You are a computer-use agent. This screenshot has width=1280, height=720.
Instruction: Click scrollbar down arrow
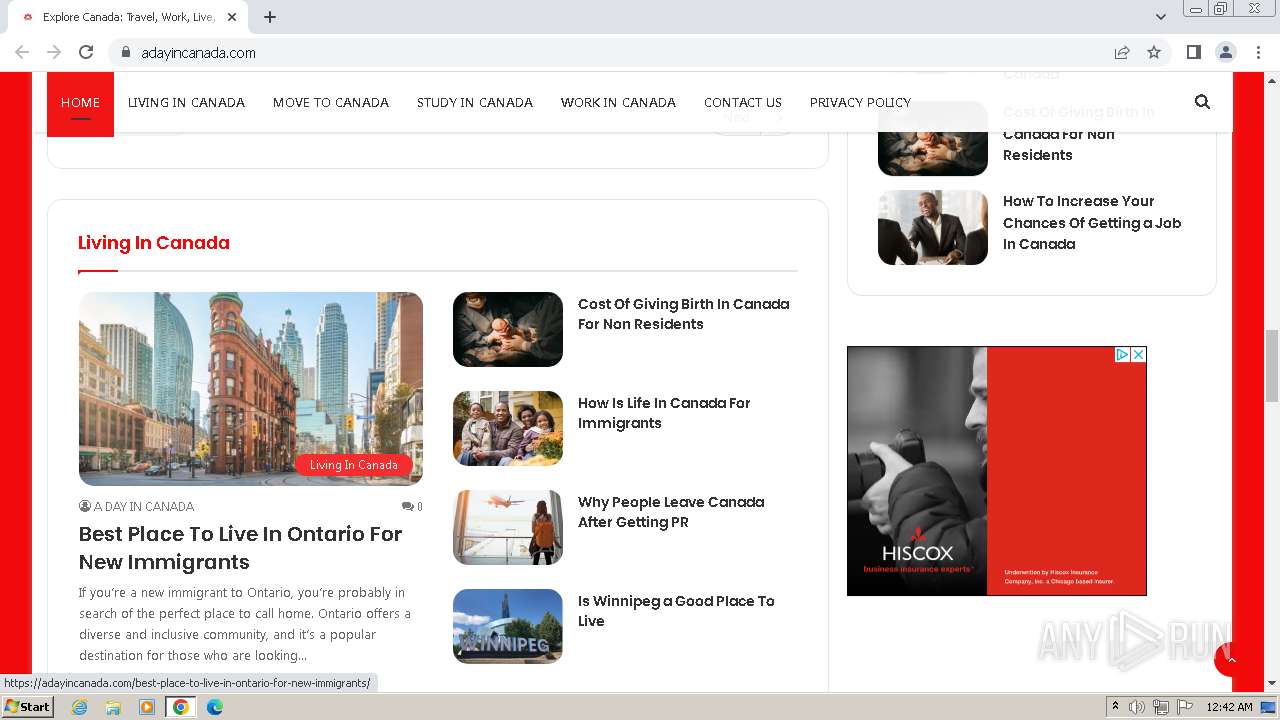(x=1272, y=684)
